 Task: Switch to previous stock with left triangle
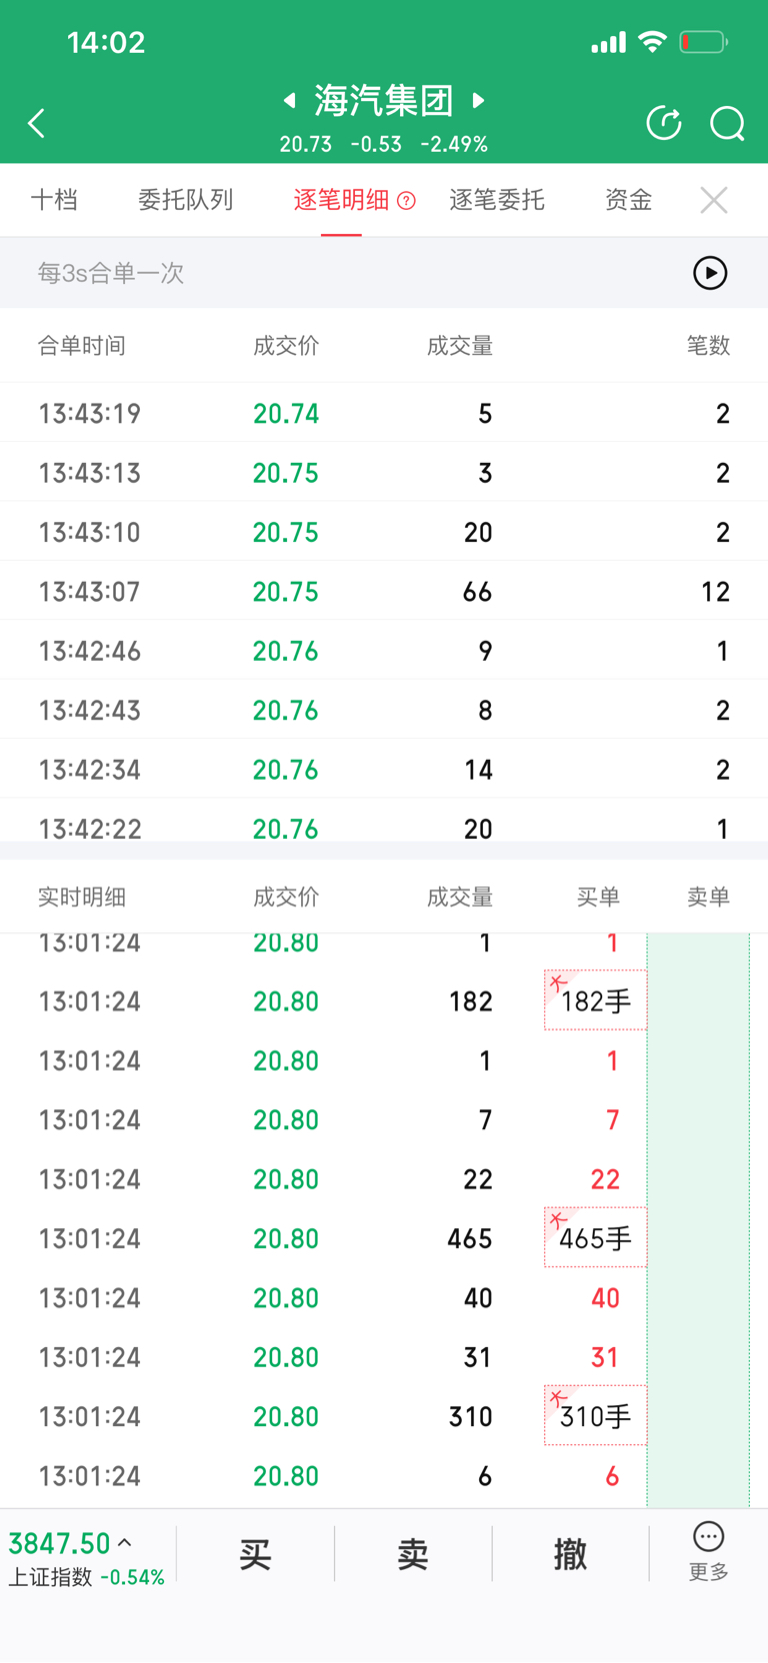point(290,100)
